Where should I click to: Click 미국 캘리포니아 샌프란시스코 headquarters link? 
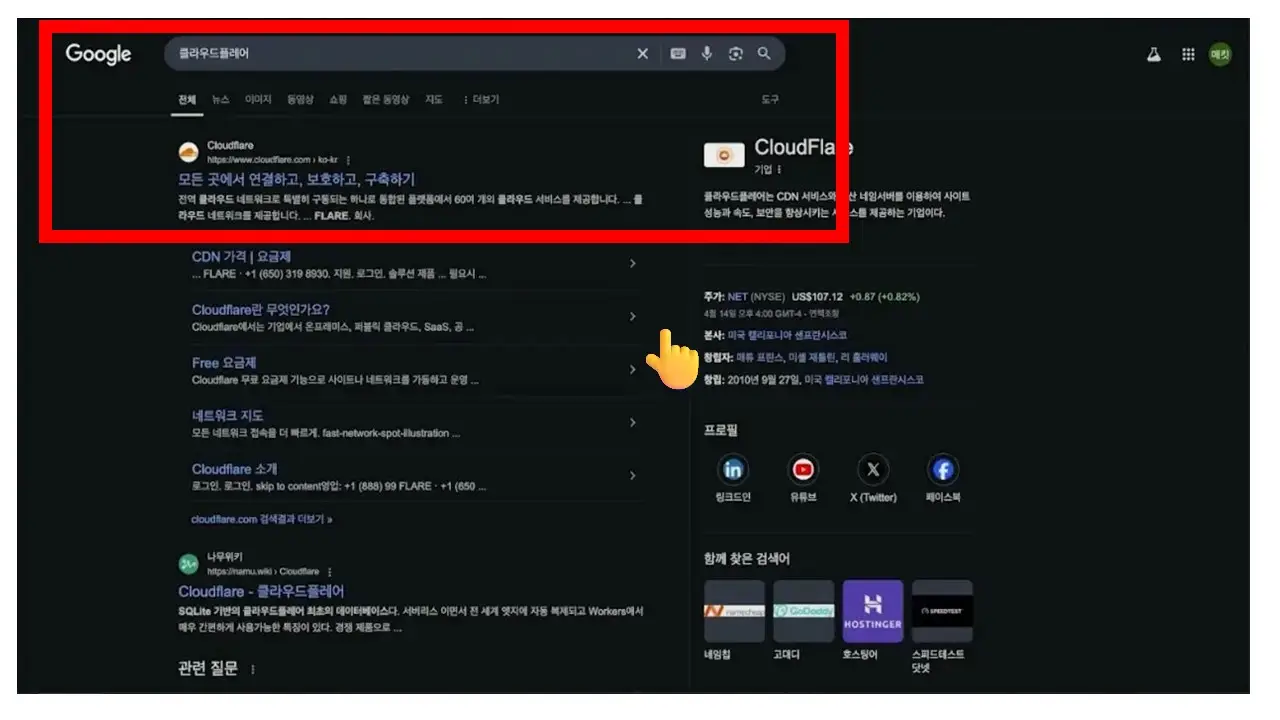pos(787,335)
